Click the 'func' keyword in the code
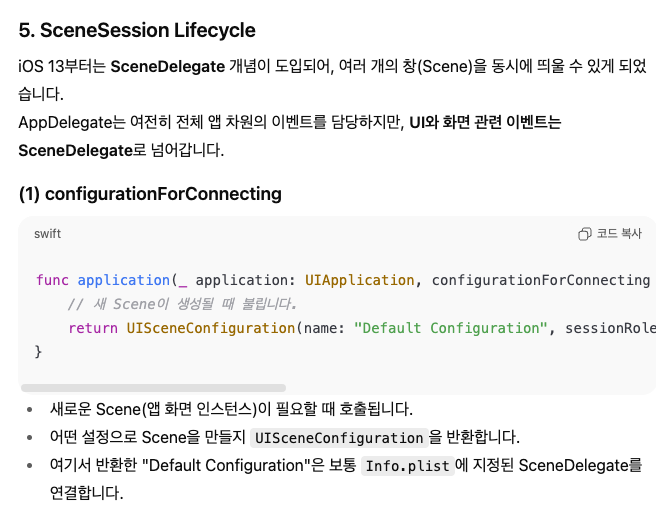This screenshot has height=517, width=656. coord(52,280)
